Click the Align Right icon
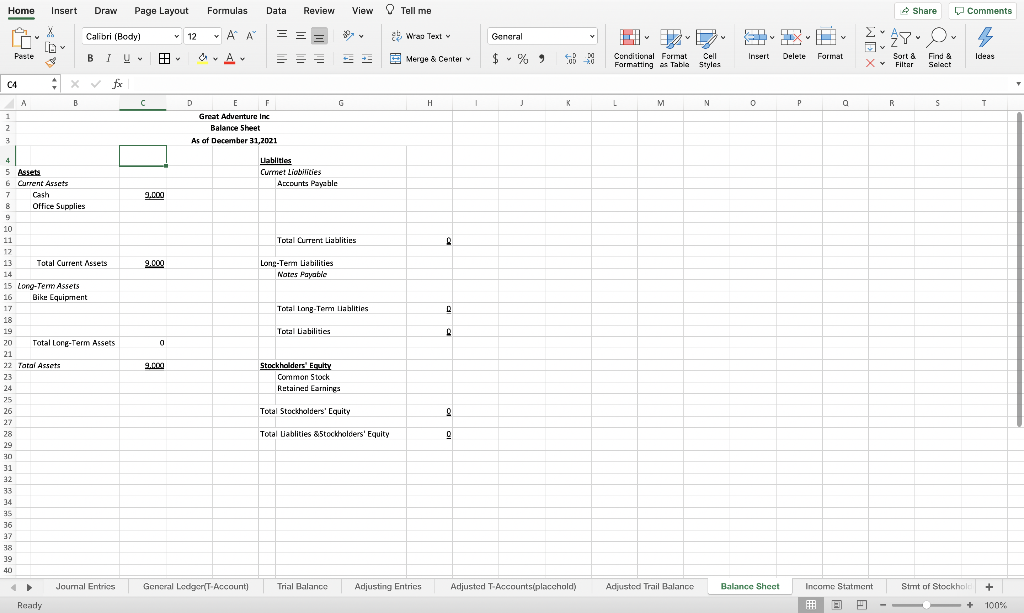 pyautogui.click(x=319, y=59)
